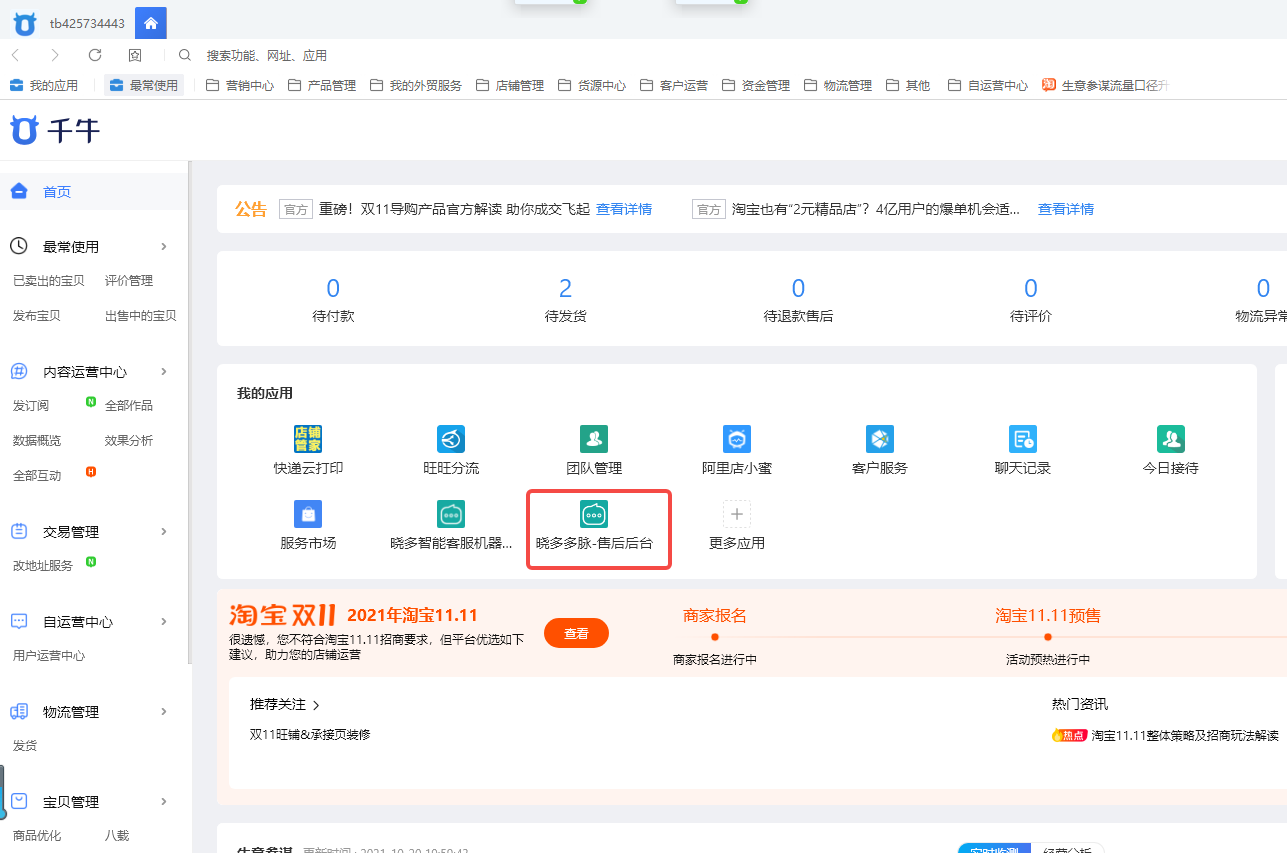
Task: Click 查看详情 for 双11导购 announcement
Action: 624,209
